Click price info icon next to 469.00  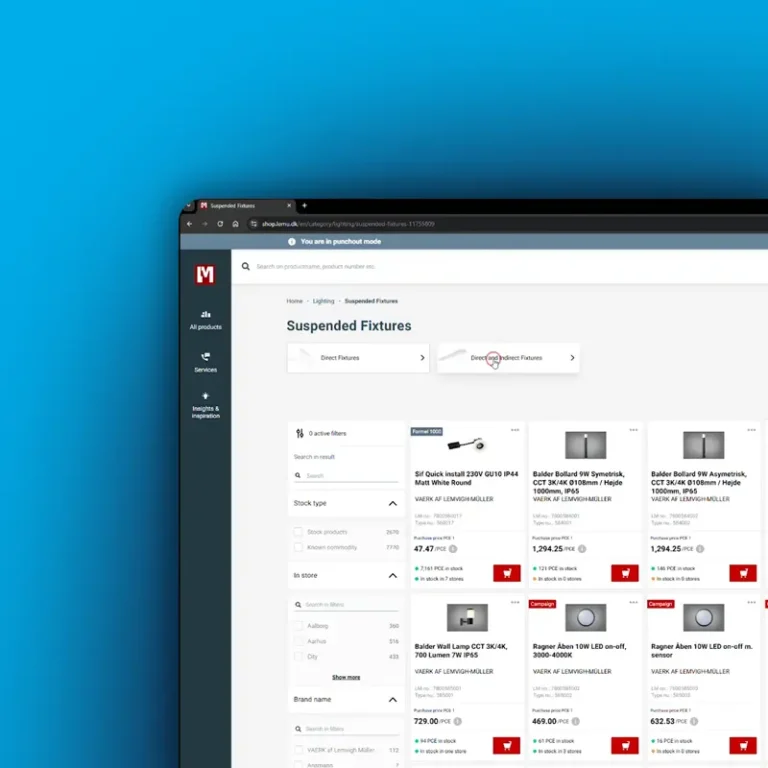(576, 721)
